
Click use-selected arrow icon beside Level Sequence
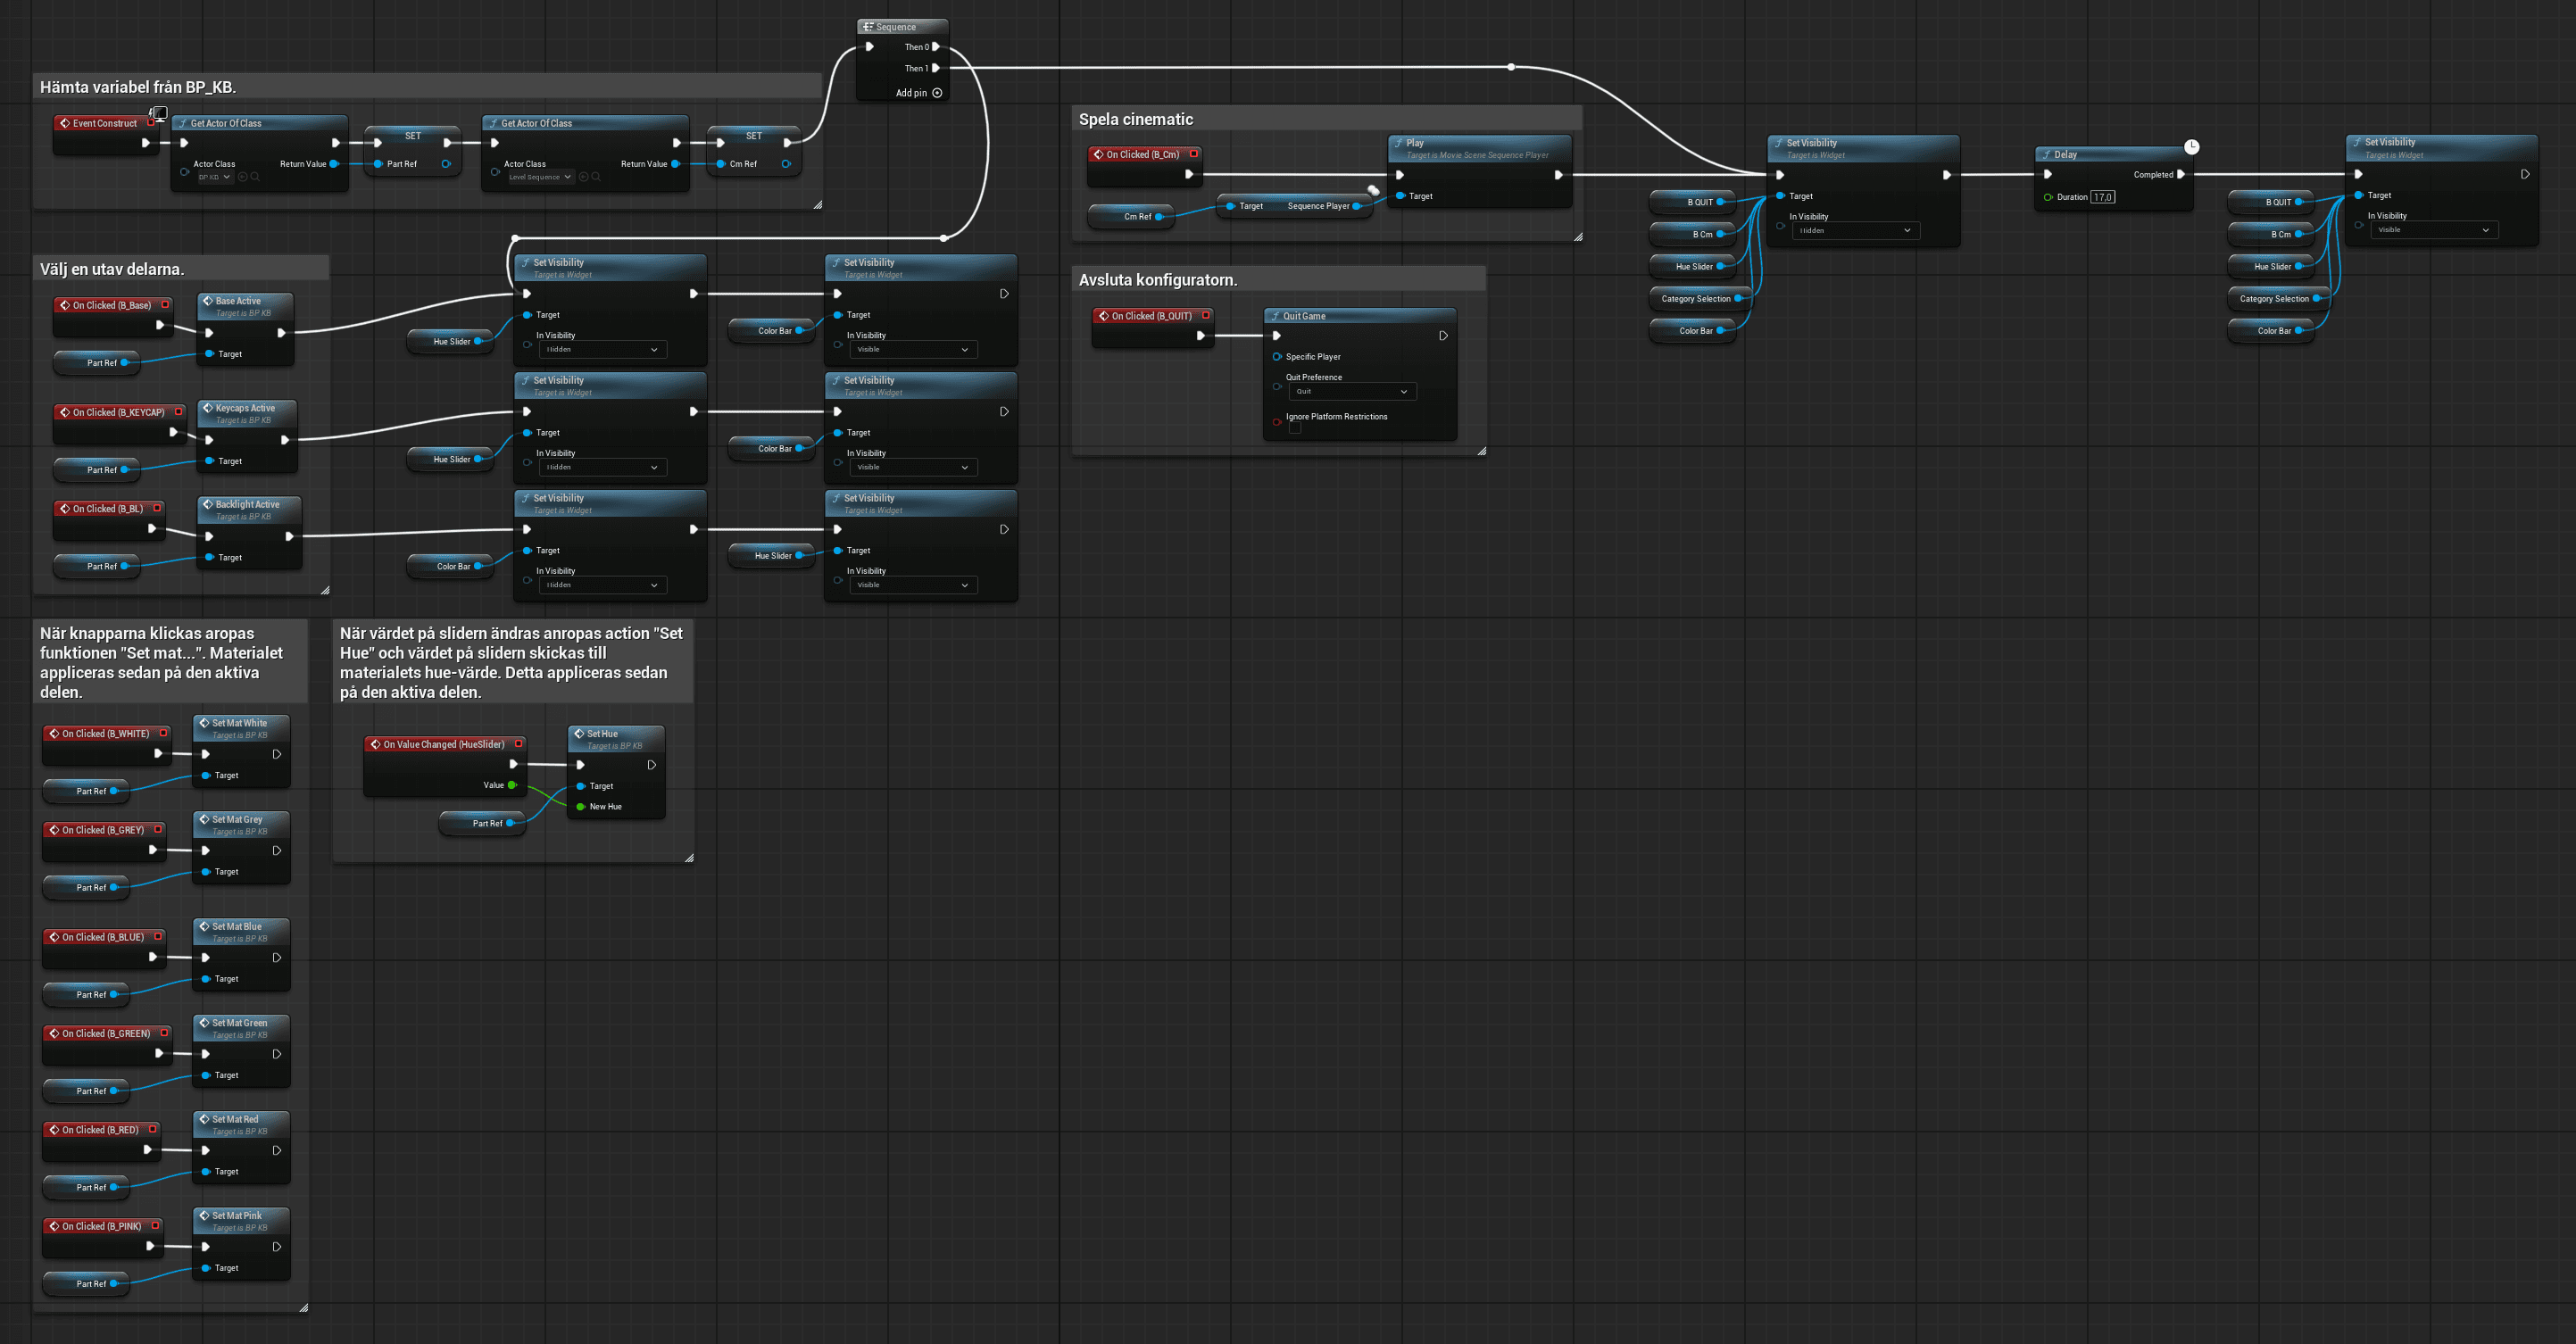pos(583,177)
